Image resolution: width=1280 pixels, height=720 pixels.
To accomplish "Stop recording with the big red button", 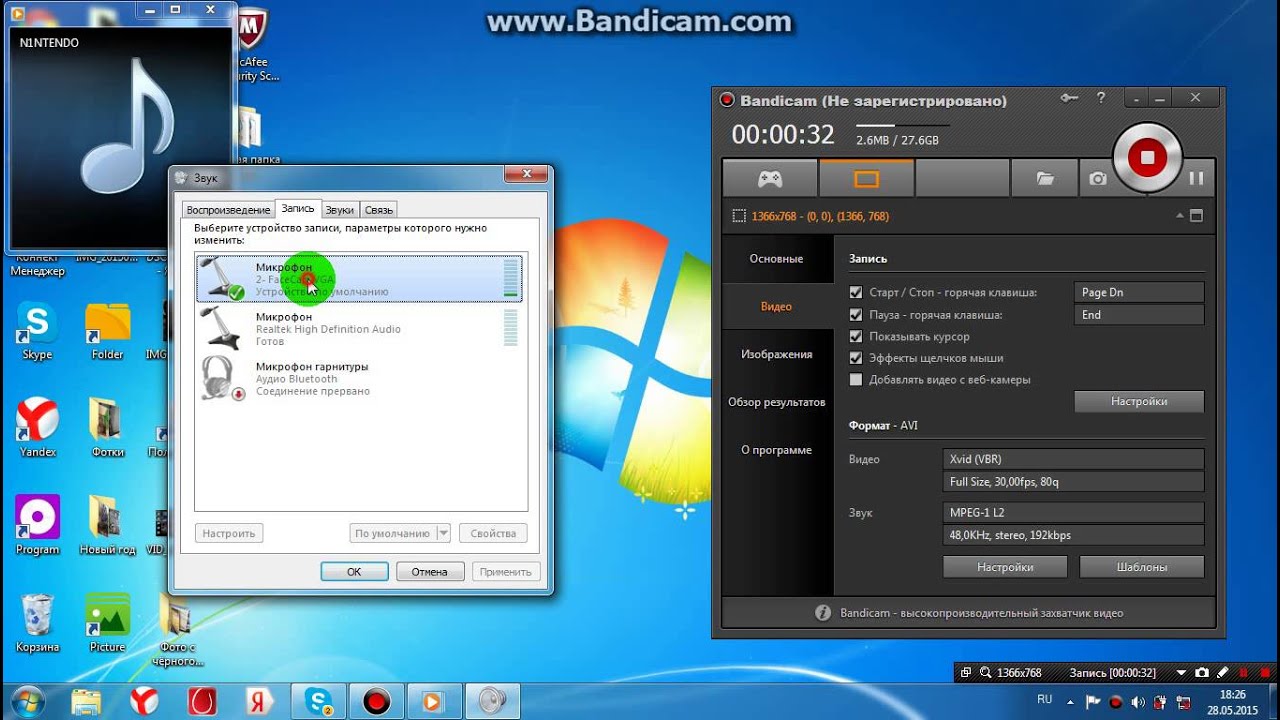I will [x=1148, y=157].
